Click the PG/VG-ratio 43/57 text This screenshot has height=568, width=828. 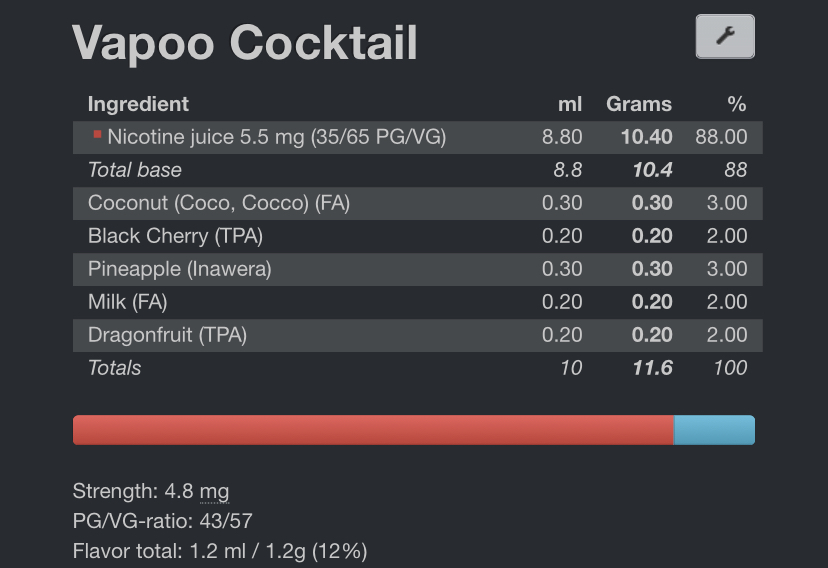(163, 521)
